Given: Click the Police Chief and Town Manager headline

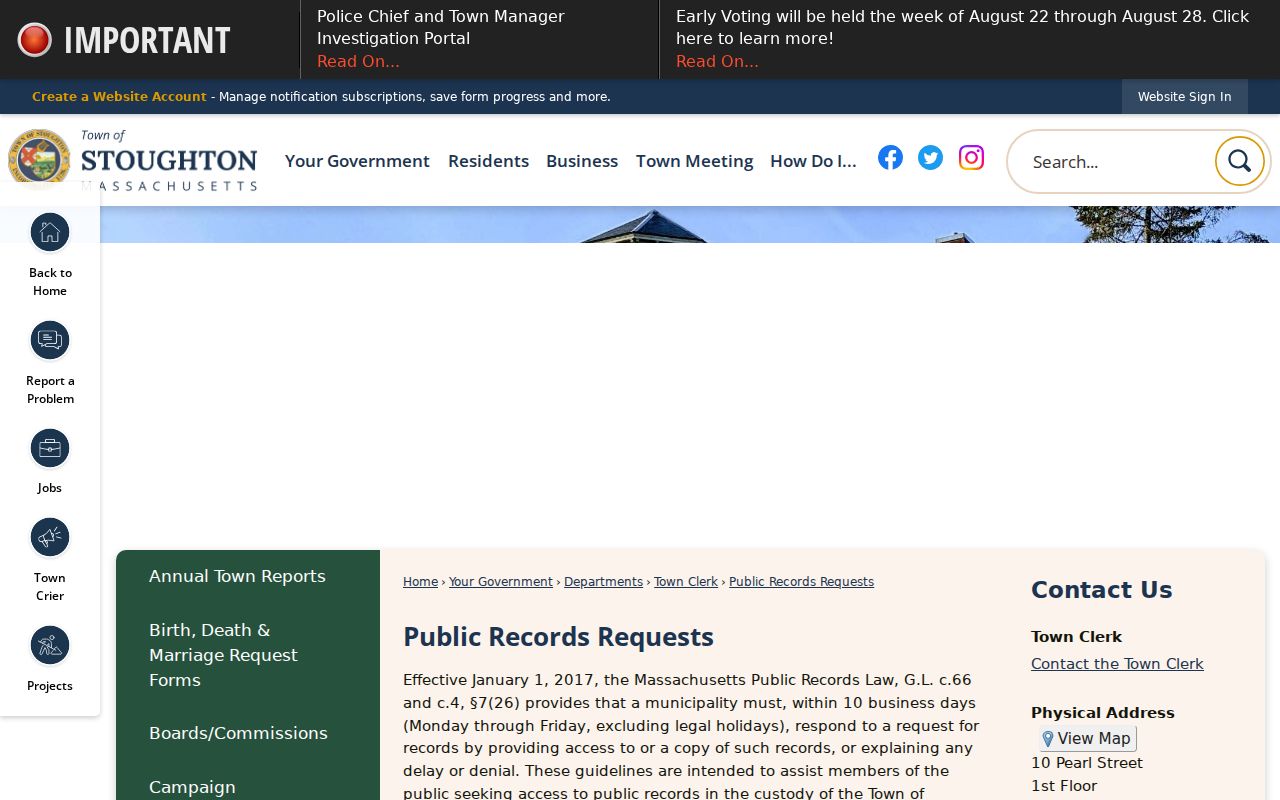Looking at the screenshot, I should pos(441,27).
